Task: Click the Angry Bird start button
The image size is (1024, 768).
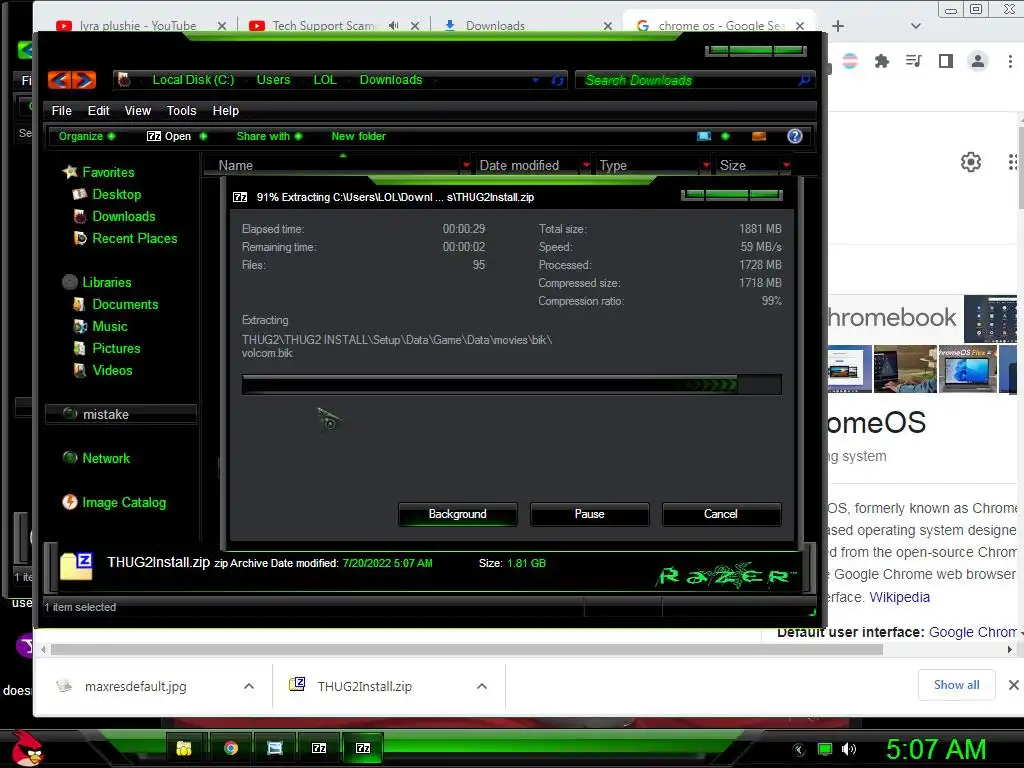Action: pyautogui.click(x=27, y=748)
